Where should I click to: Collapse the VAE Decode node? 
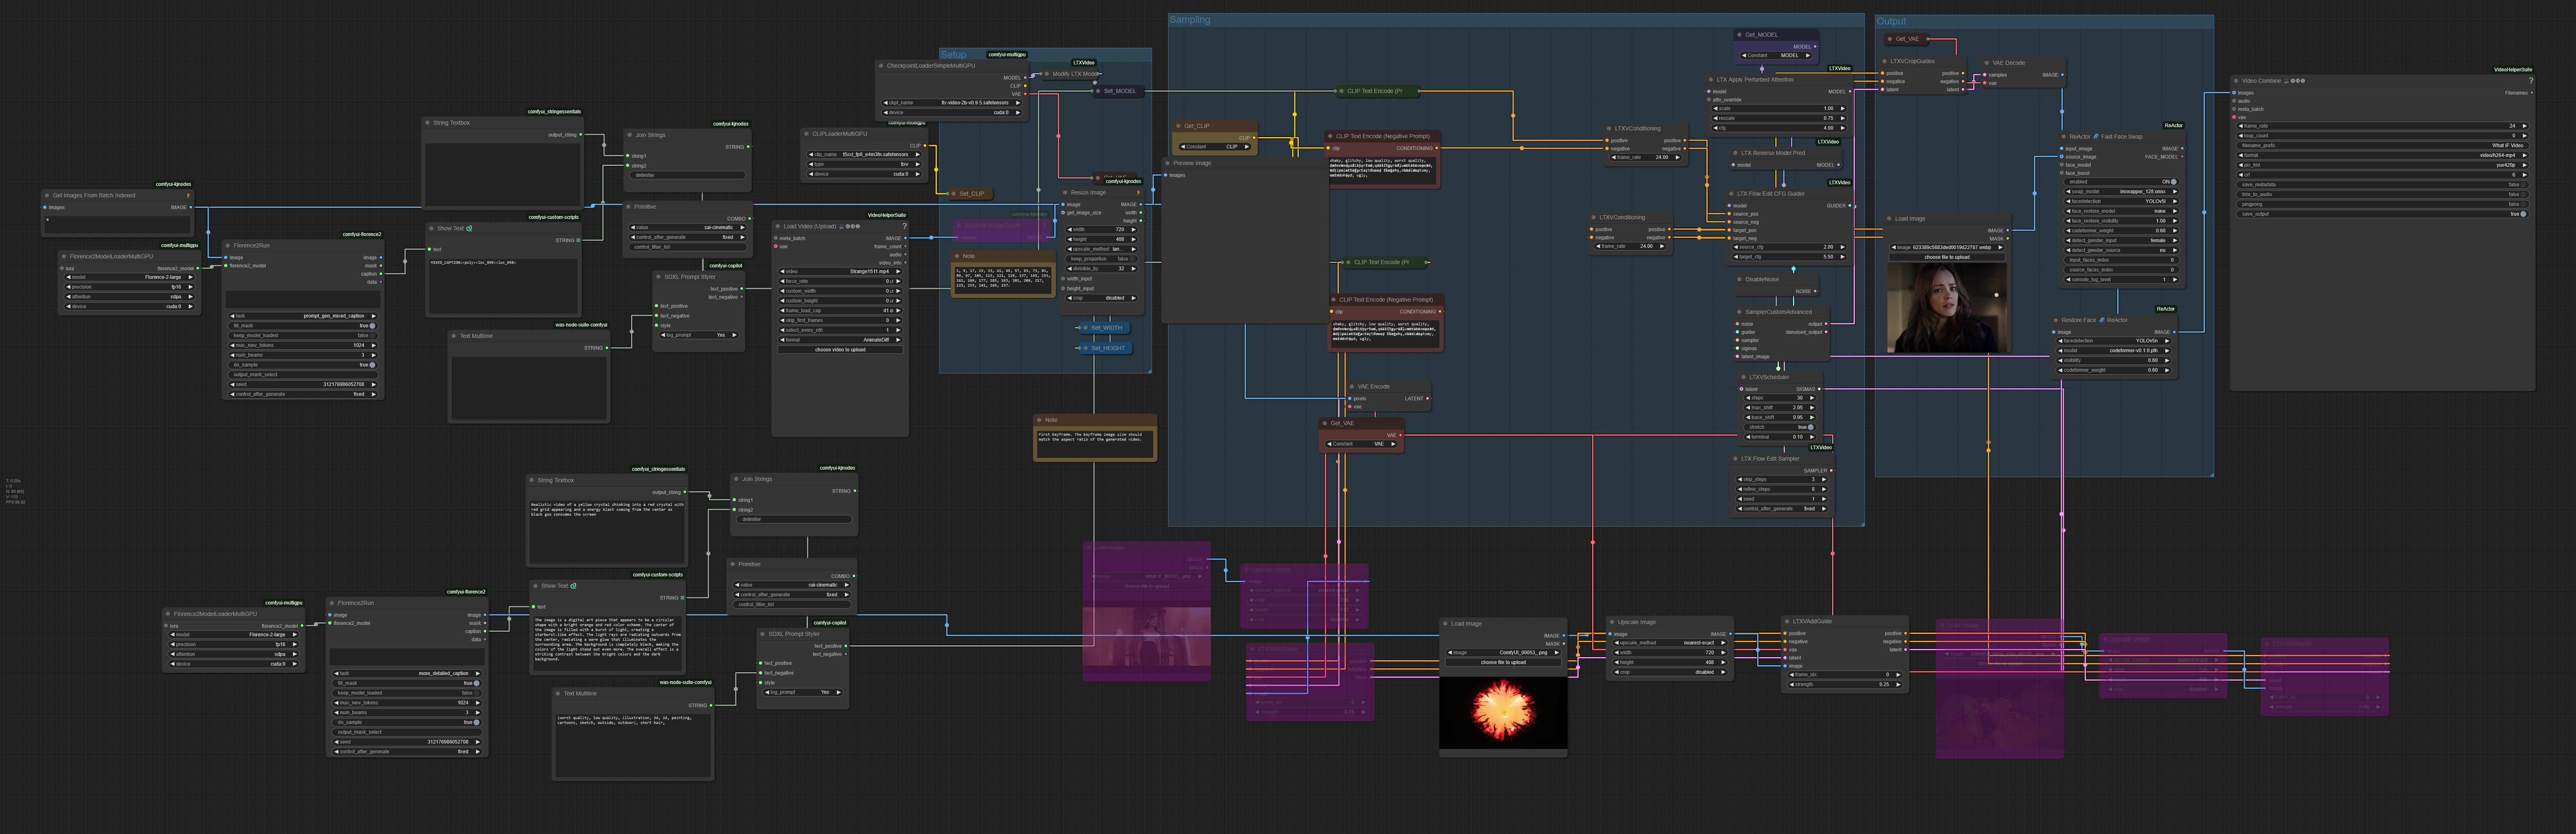[1987, 63]
